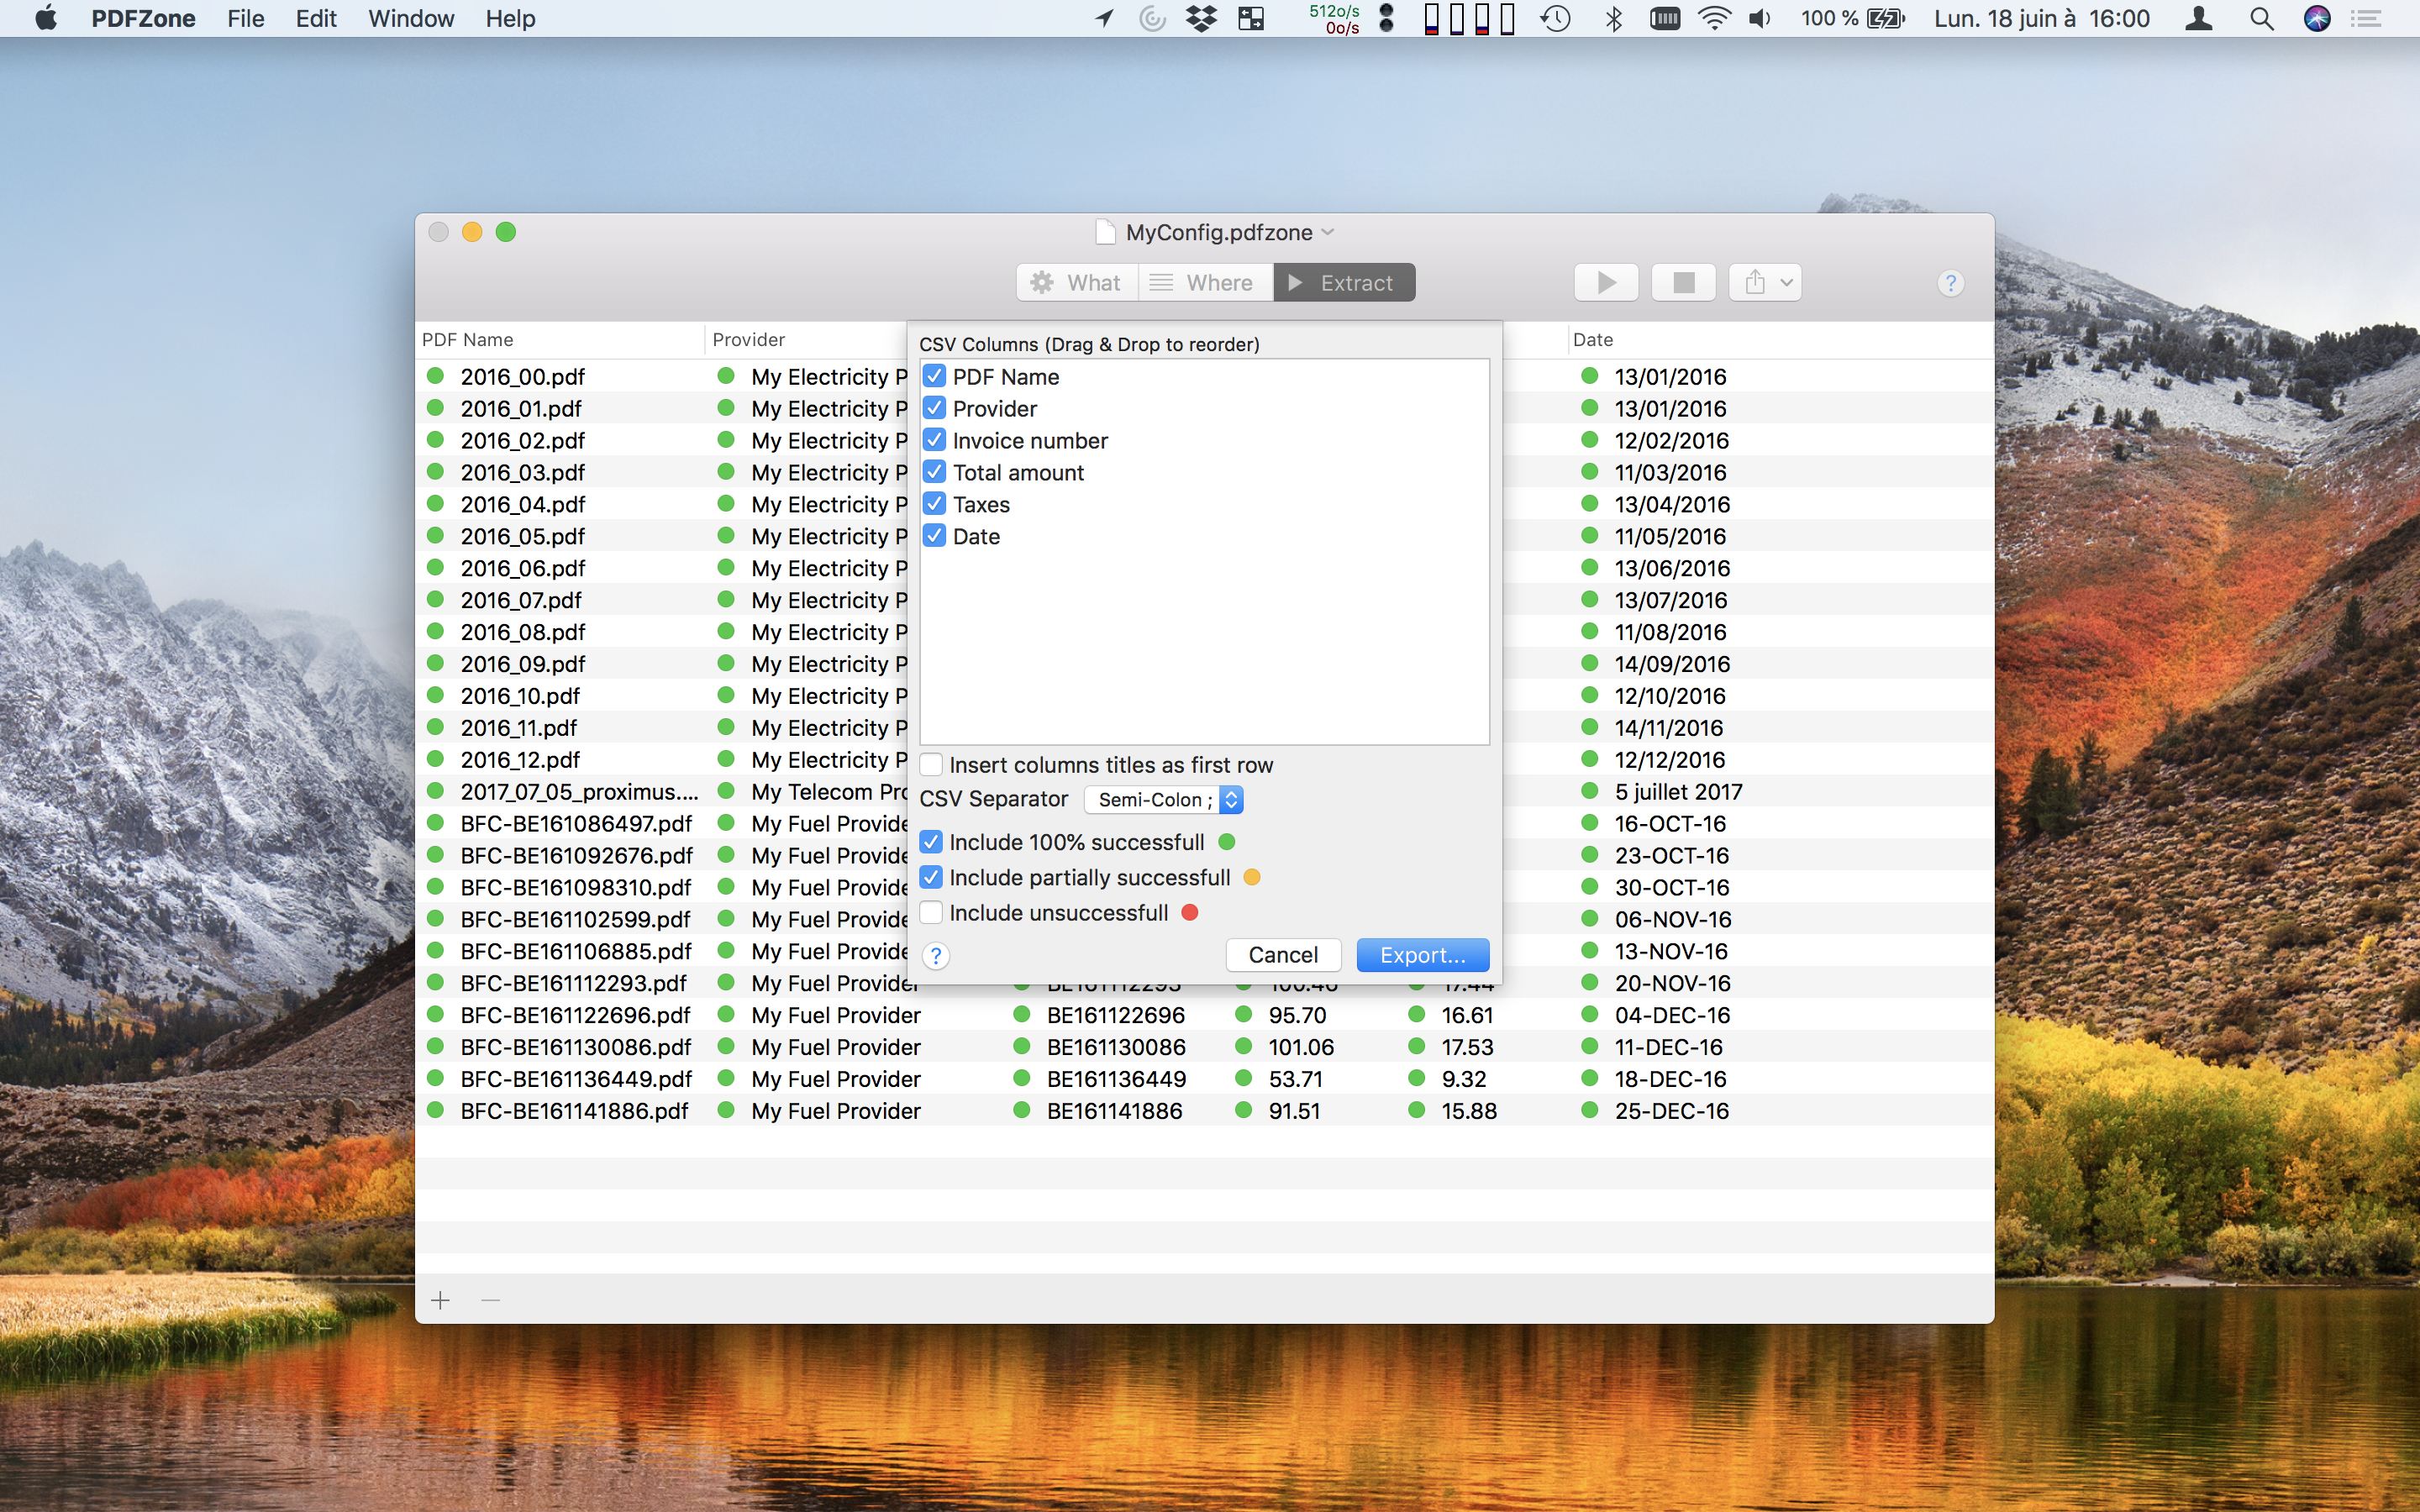The image size is (2420, 1512).
Task: Open the File menu
Action: coord(245,19)
